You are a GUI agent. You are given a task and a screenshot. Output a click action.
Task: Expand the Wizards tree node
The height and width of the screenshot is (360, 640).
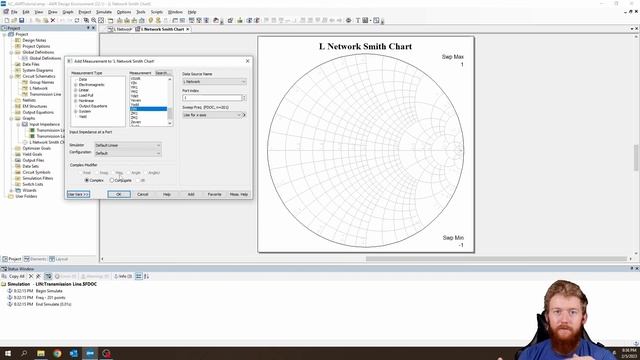(11, 190)
